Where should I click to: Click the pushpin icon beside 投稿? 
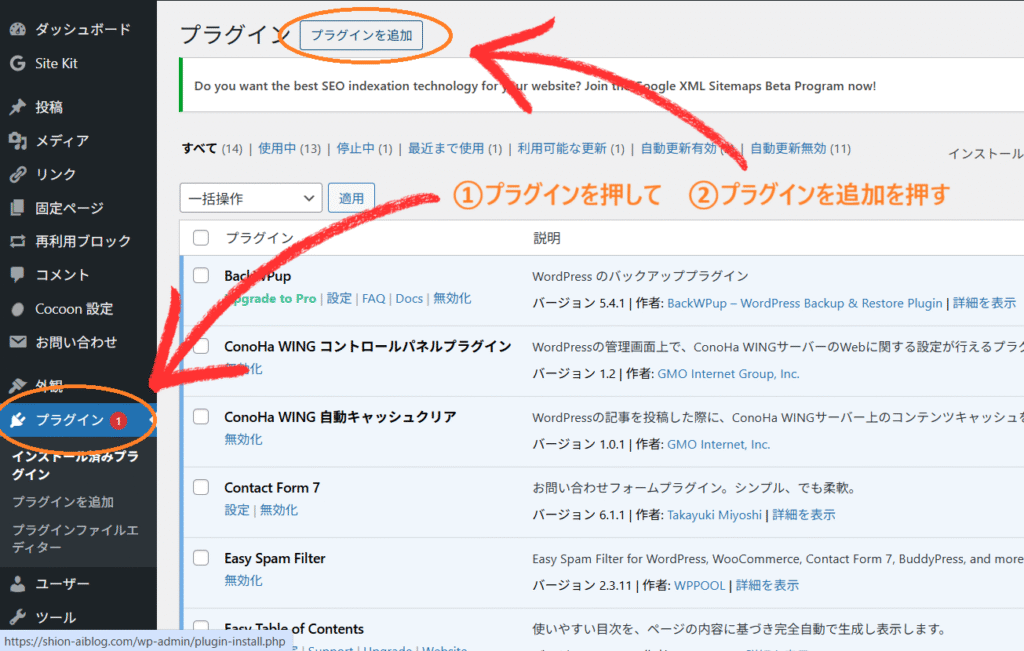tap(18, 106)
